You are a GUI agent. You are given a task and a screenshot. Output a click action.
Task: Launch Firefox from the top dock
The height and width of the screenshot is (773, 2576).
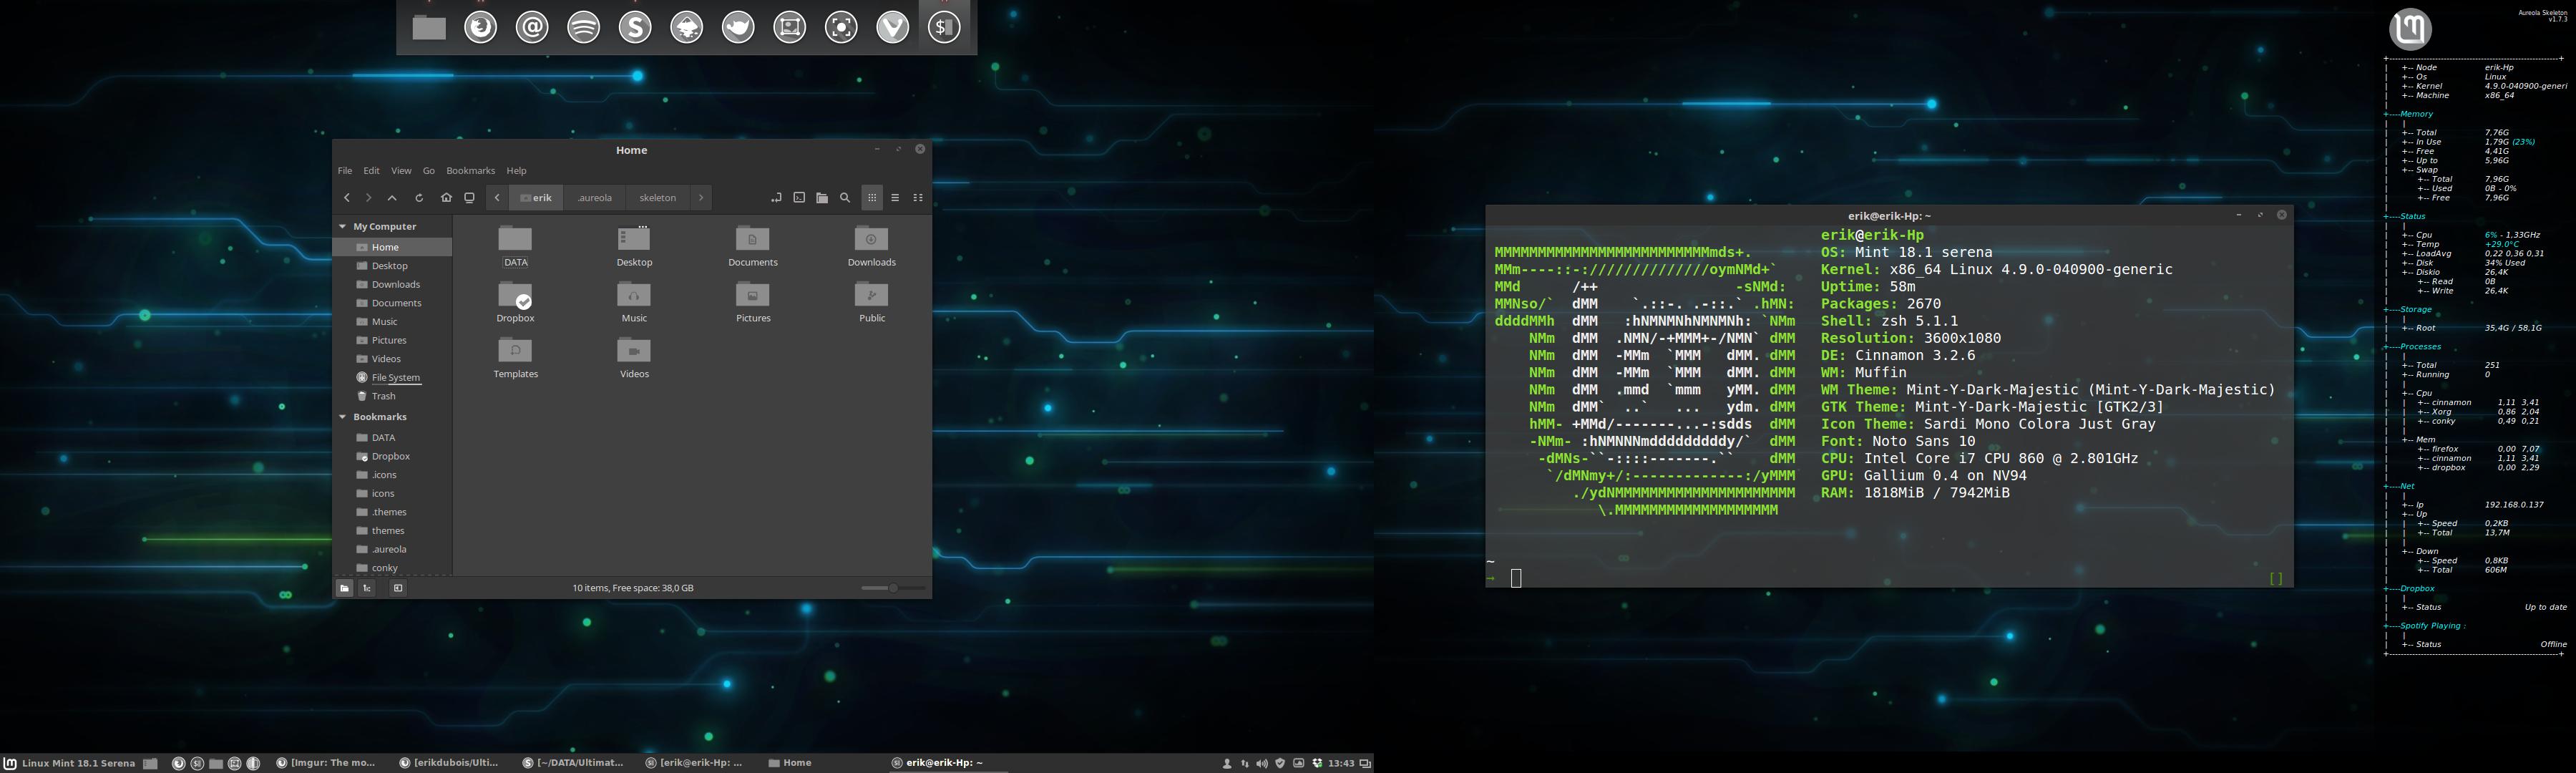point(481,28)
